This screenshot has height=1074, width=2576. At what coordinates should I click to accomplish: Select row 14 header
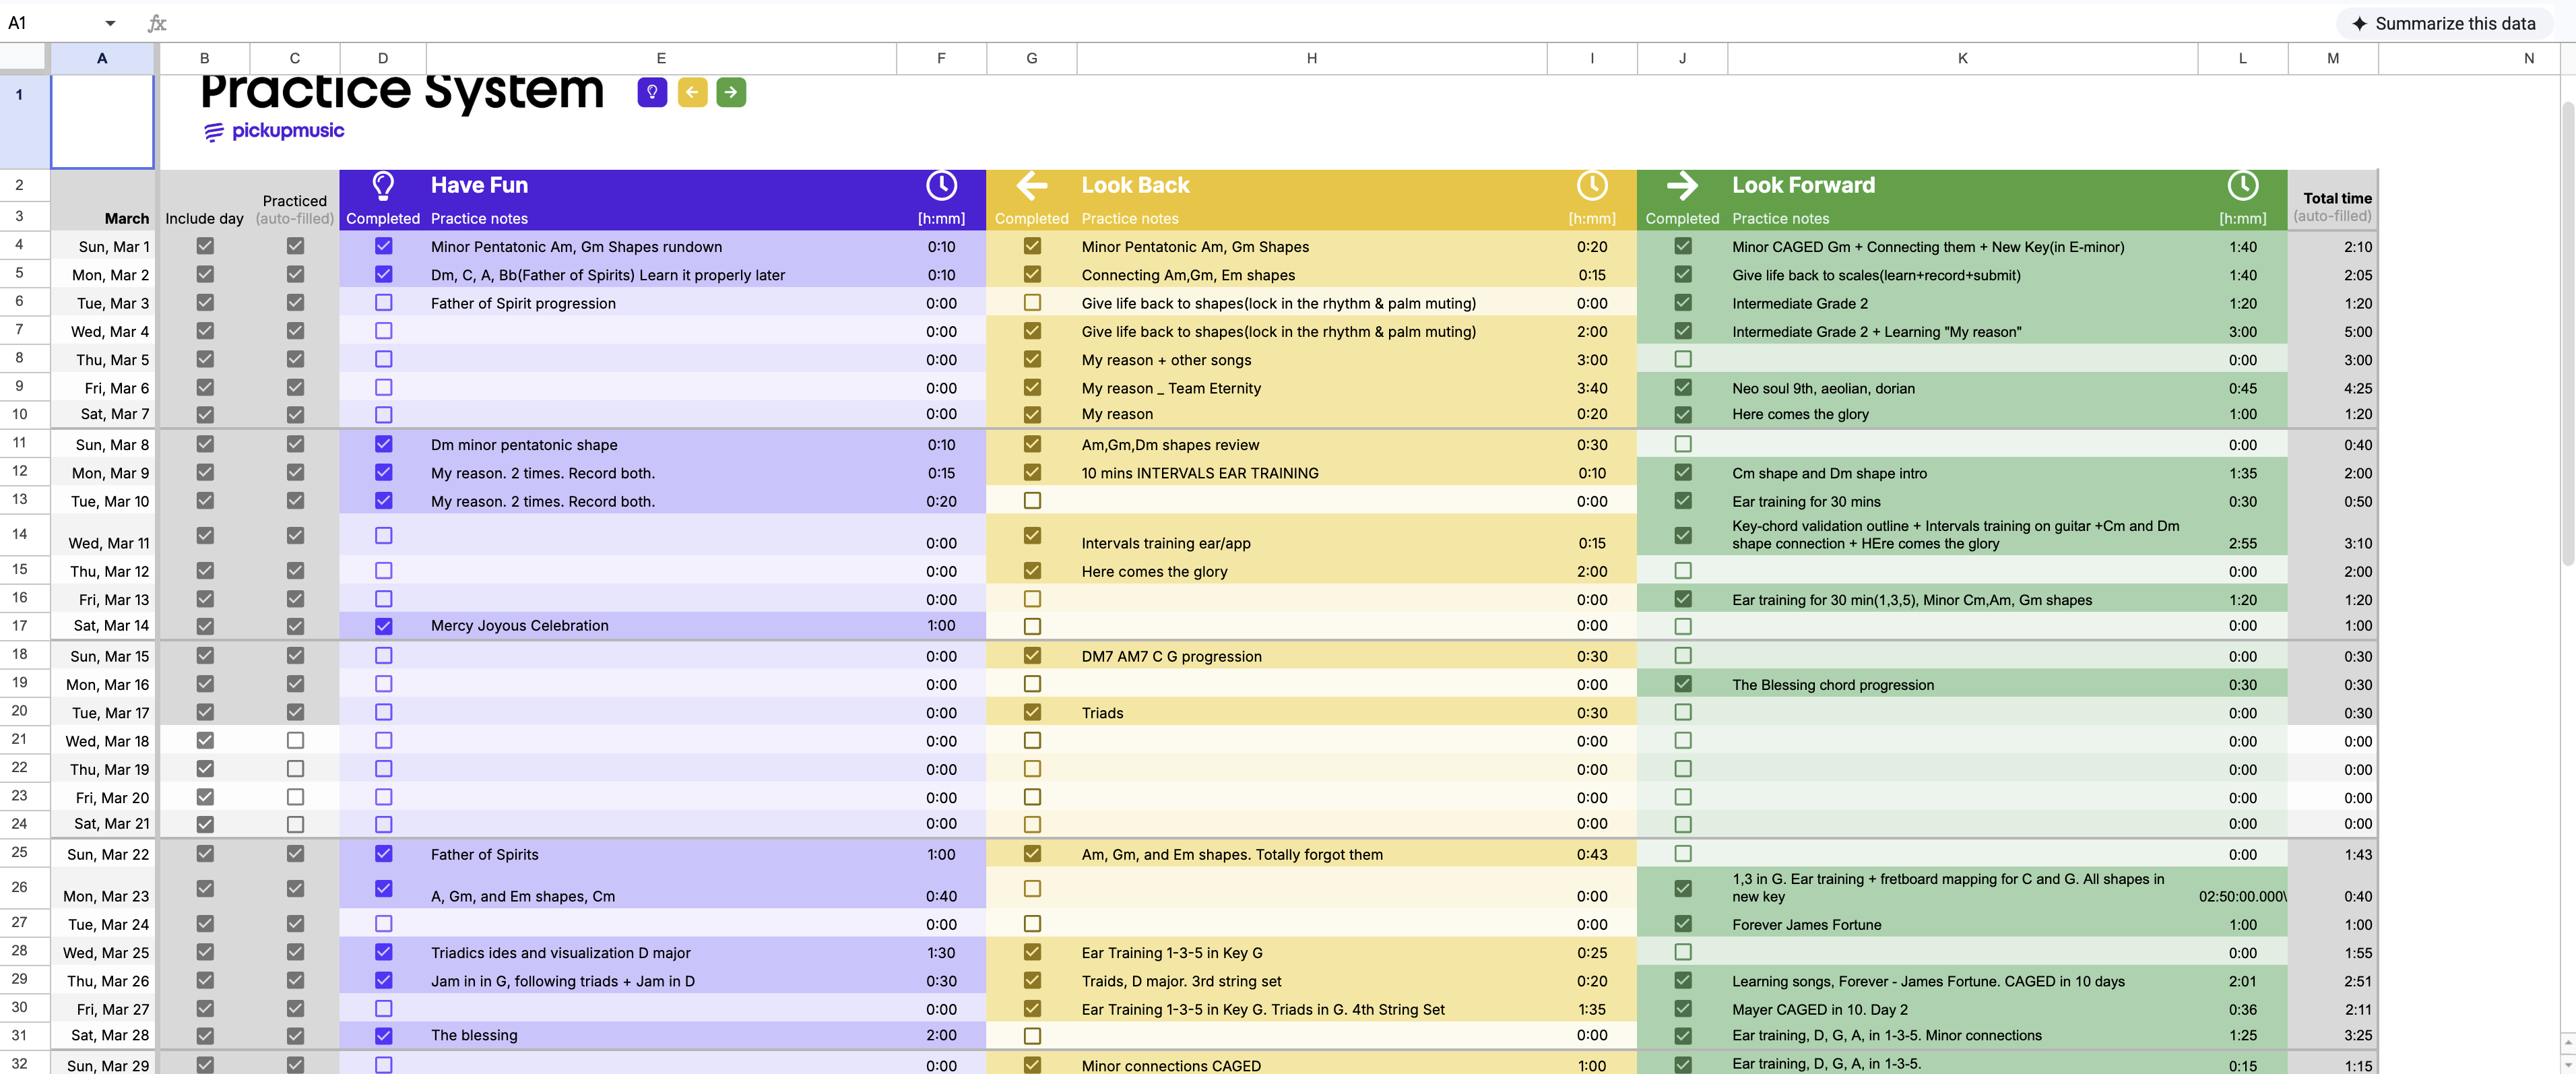[20, 534]
